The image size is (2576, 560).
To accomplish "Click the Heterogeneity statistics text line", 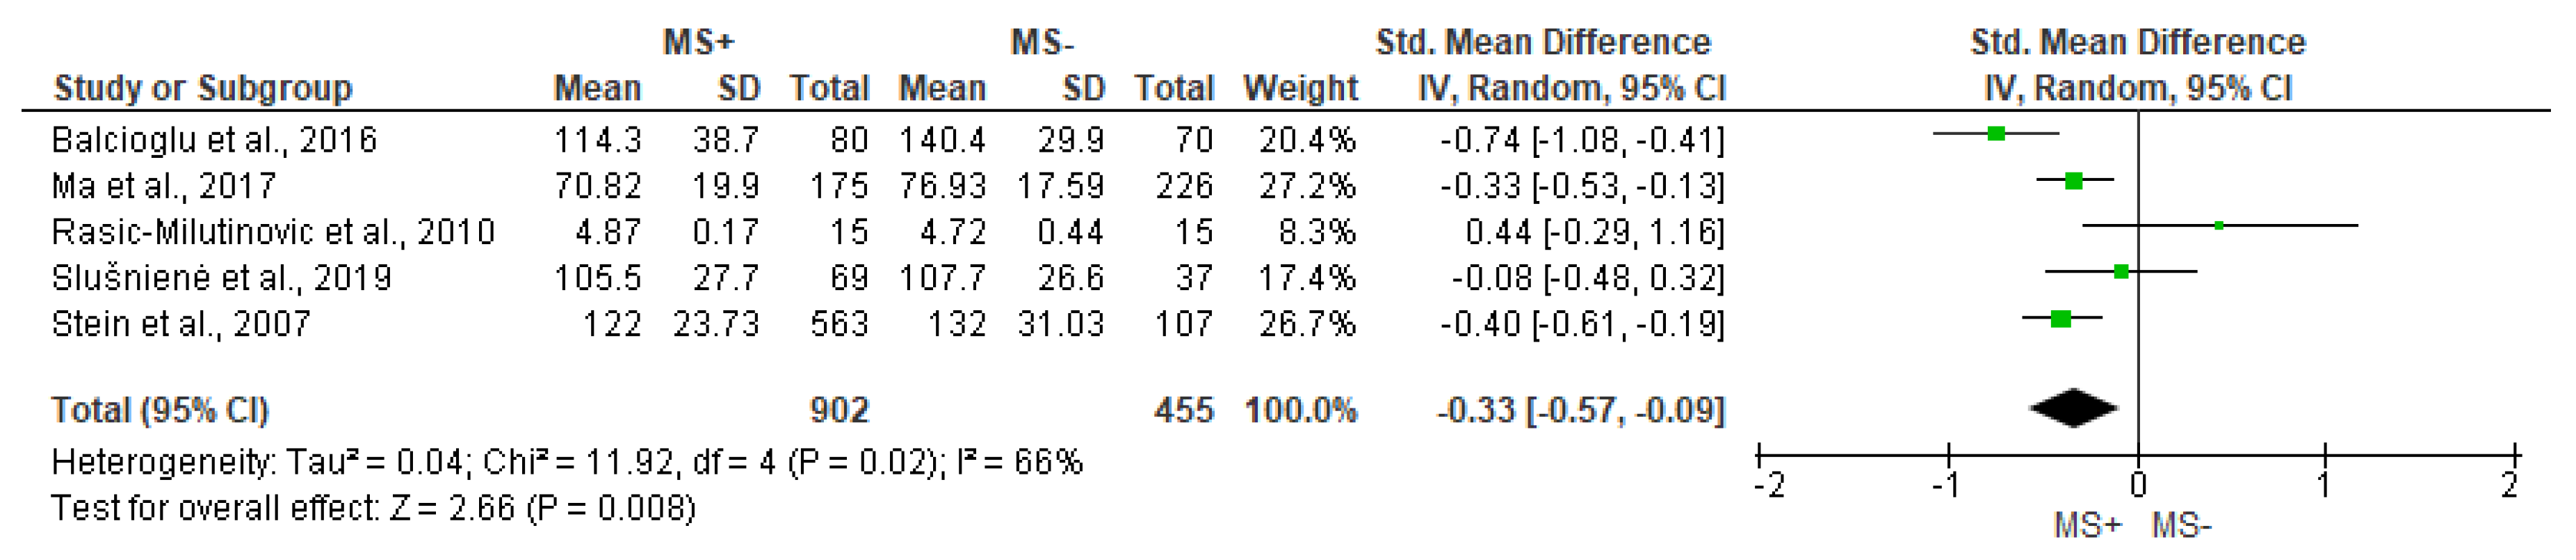I will pyautogui.click(x=566, y=462).
